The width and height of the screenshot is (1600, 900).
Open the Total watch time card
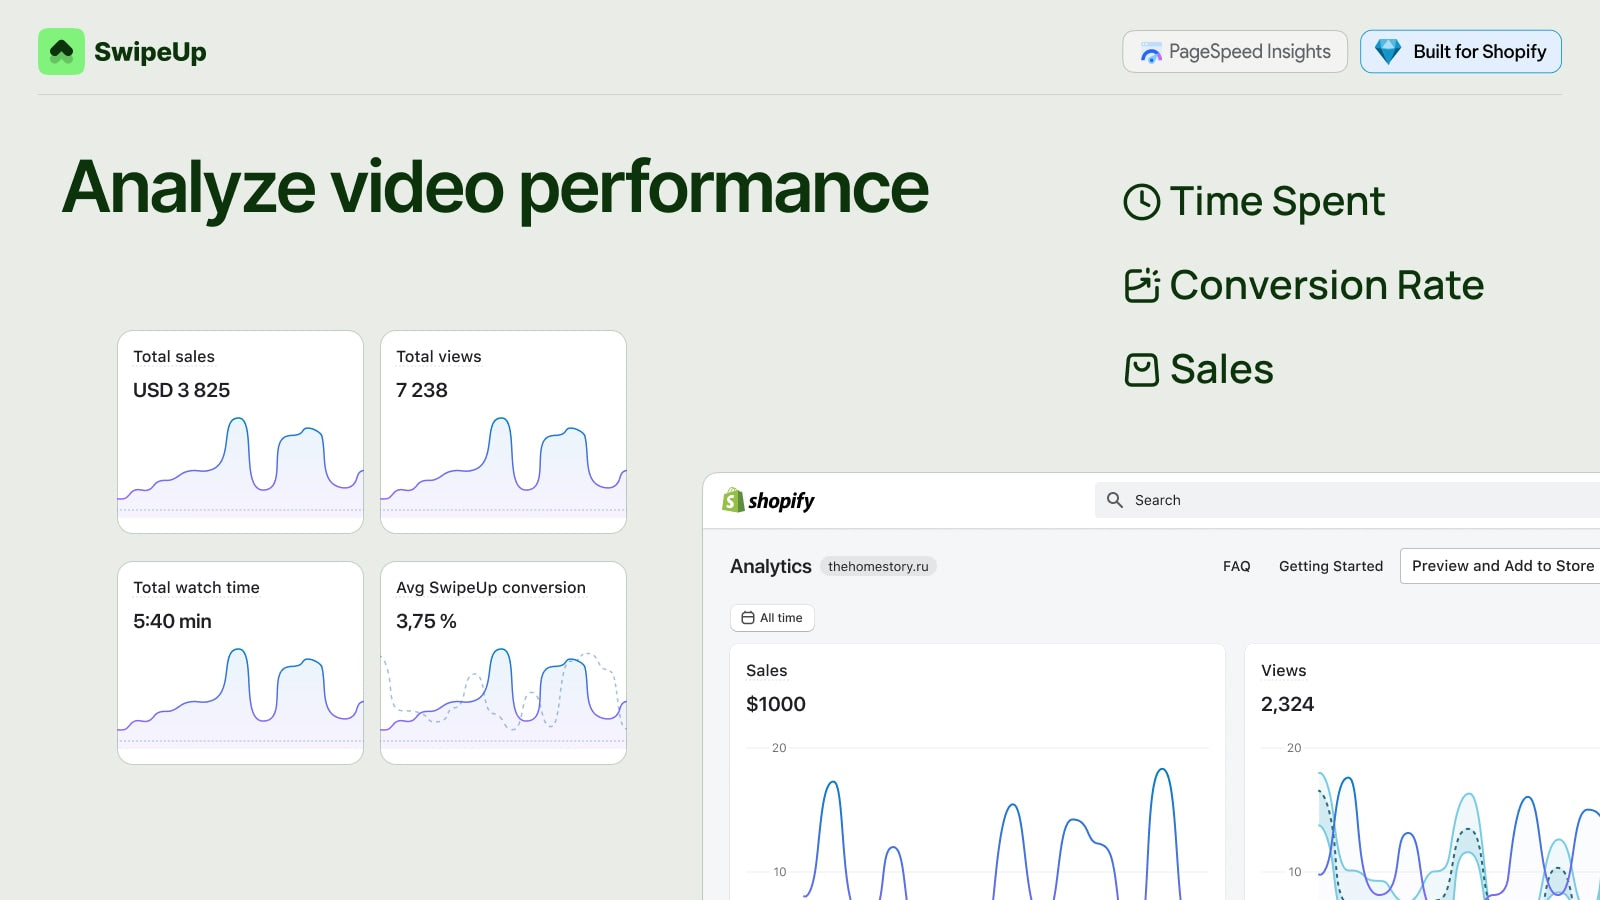(x=240, y=663)
